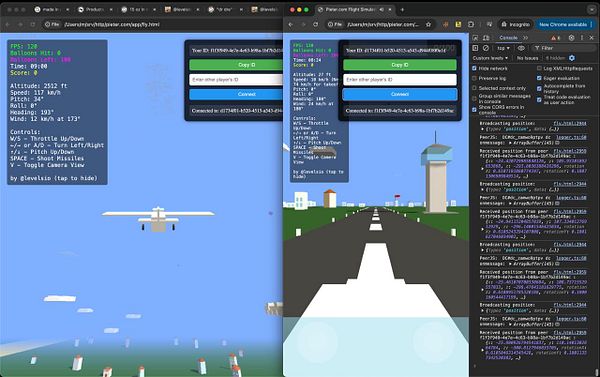Viewport: 600px width, 377px height.
Task: Toggle the DevTools device toolbar icon
Action: [486, 38]
